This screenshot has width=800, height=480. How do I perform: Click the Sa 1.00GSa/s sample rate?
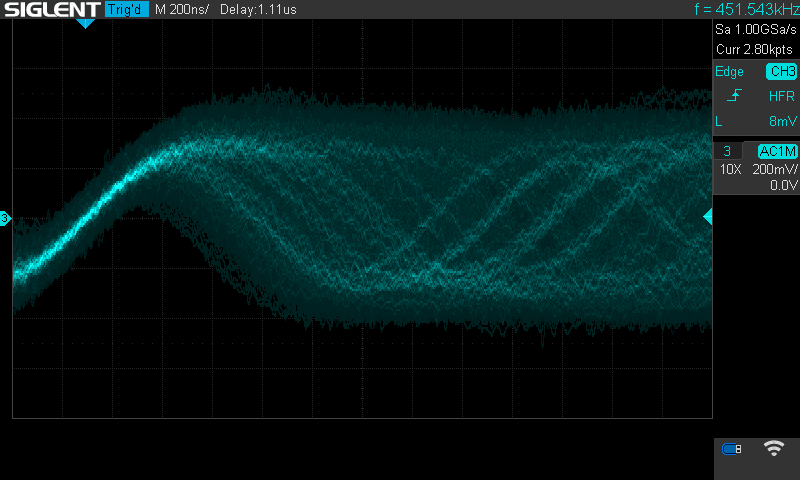pos(755,30)
